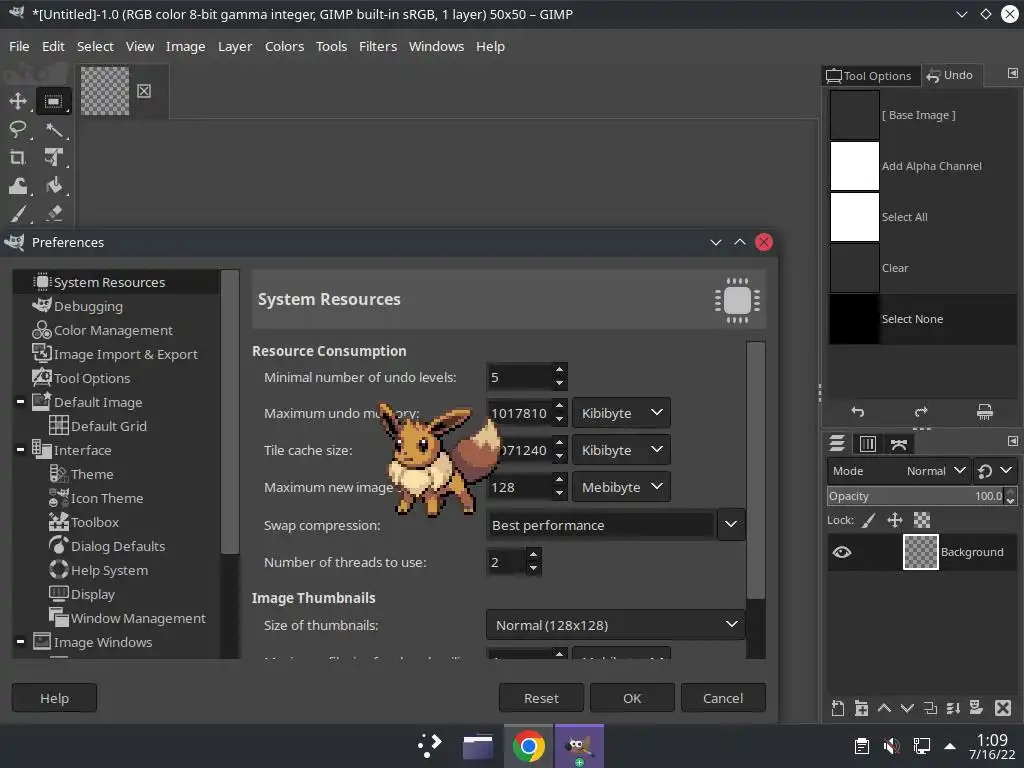Select the Unified Transform tool
Image resolution: width=1024 pixels, height=768 pixels.
pos(54,157)
